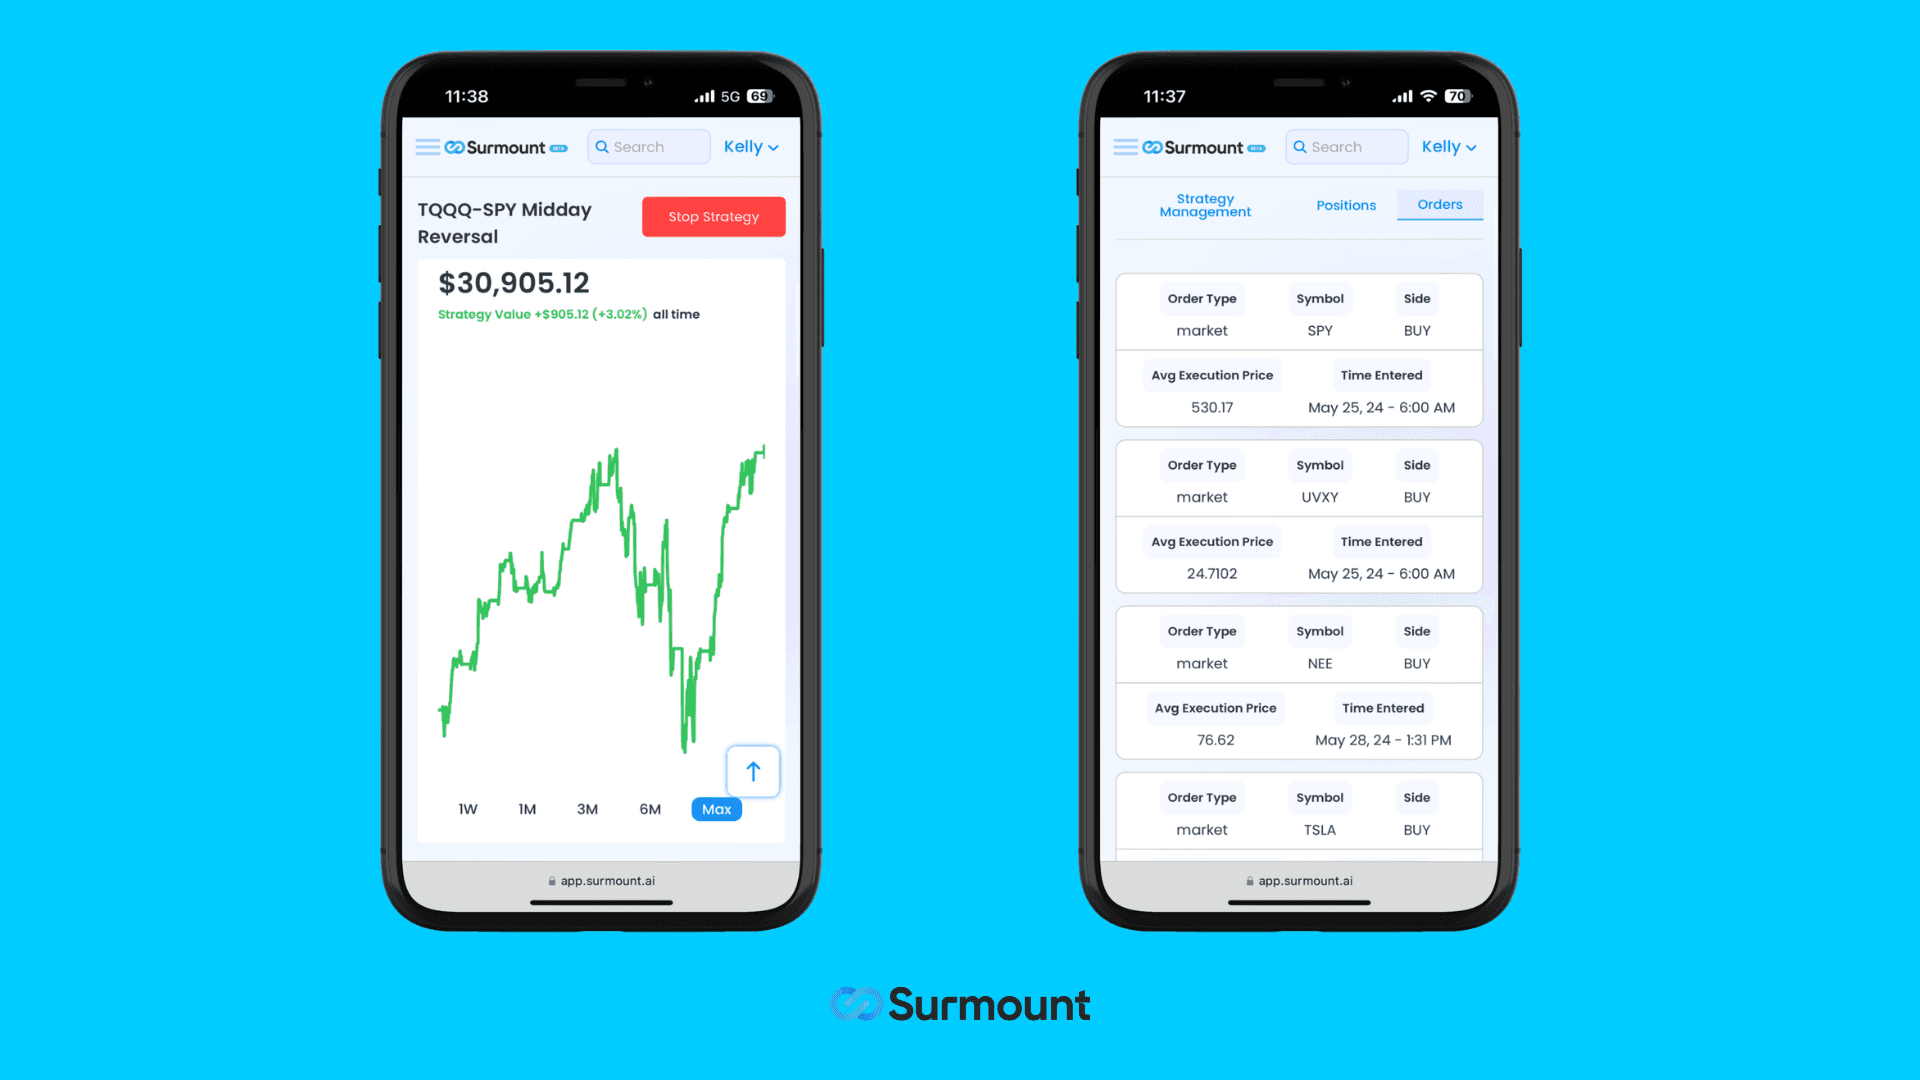
Task: Toggle to the 6M chart view
Action: (x=650, y=808)
